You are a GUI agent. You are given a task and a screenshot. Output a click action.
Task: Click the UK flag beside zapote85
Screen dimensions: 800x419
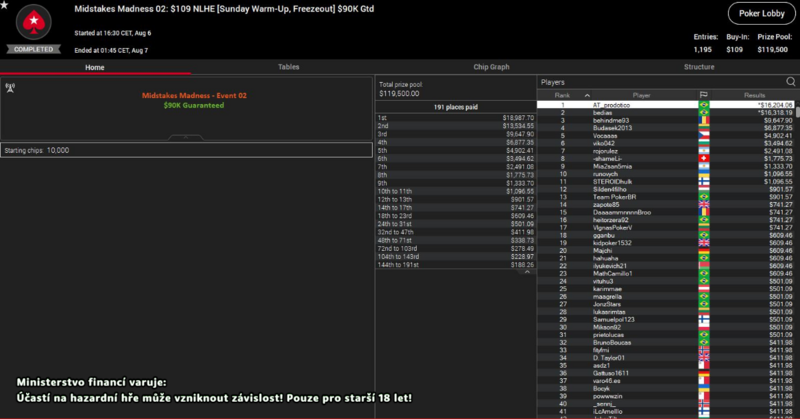(704, 204)
